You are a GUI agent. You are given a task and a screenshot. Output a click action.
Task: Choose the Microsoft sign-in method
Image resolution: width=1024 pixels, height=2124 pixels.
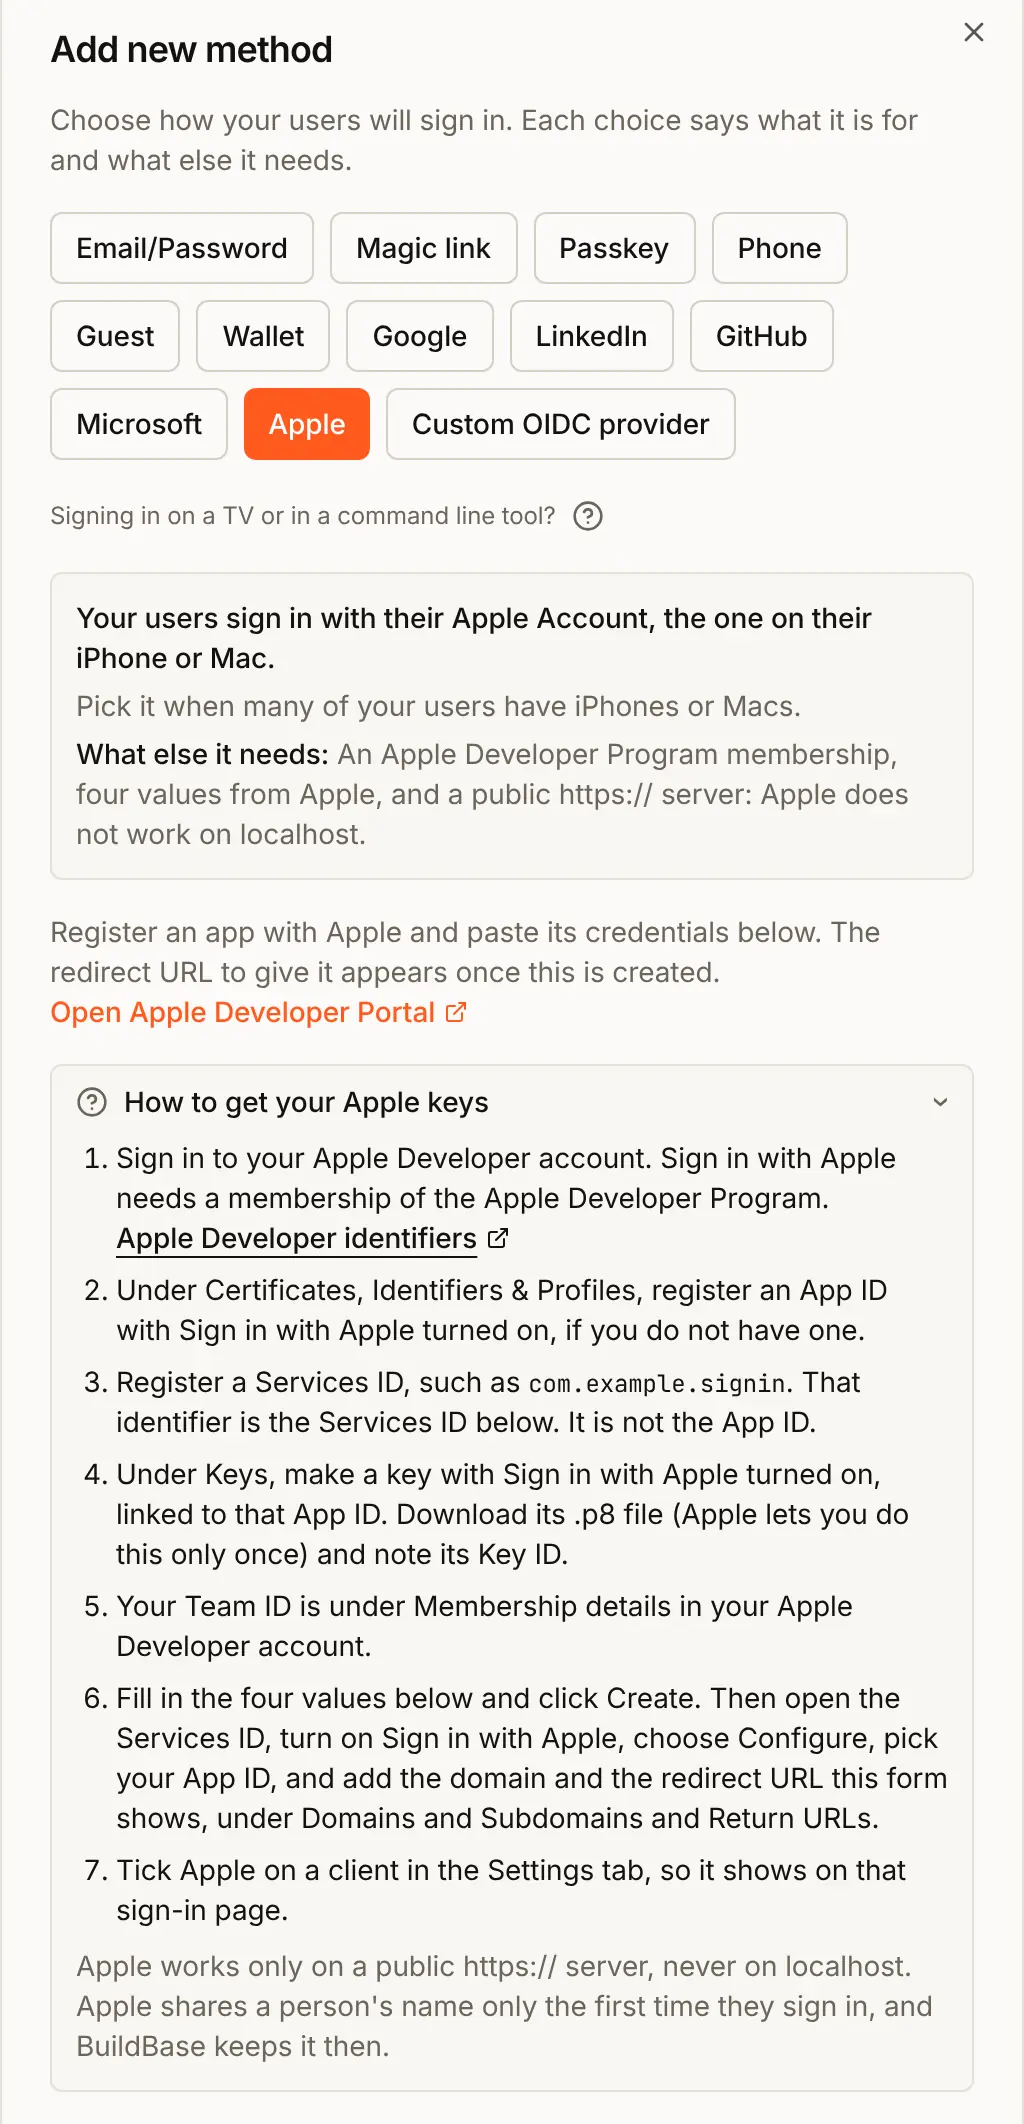tap(139, 424)
